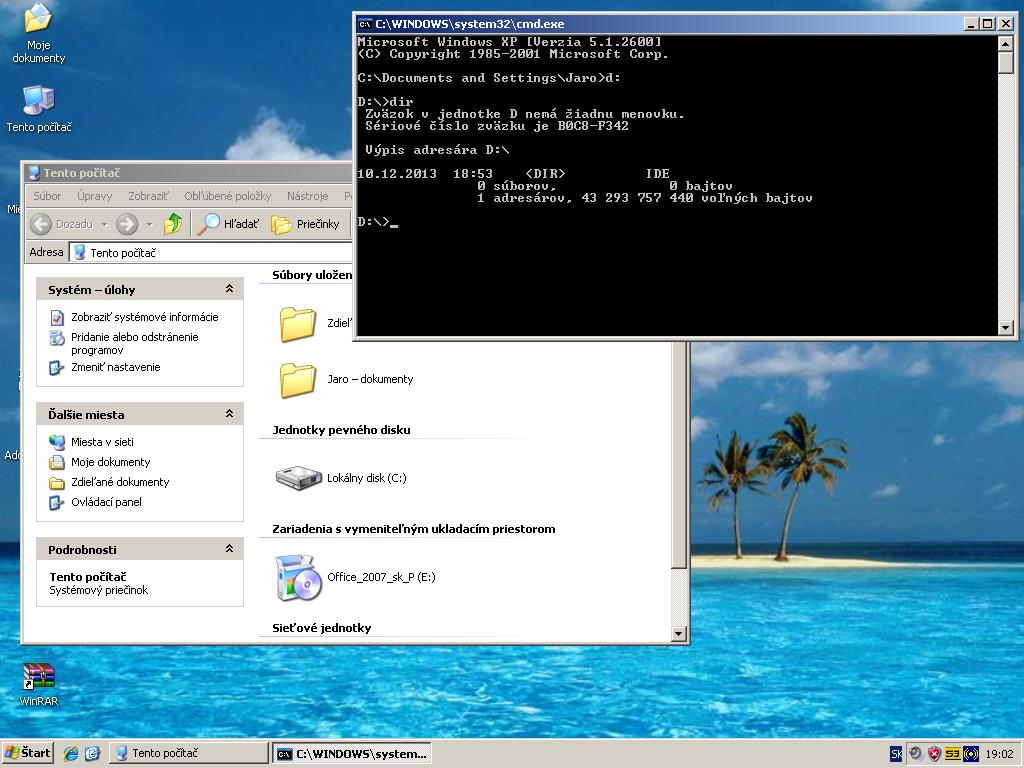Open Tento počítač desktop icon
Image resolution: width=1024 pixels, height=768 pixels.
(x=39, y=101)
